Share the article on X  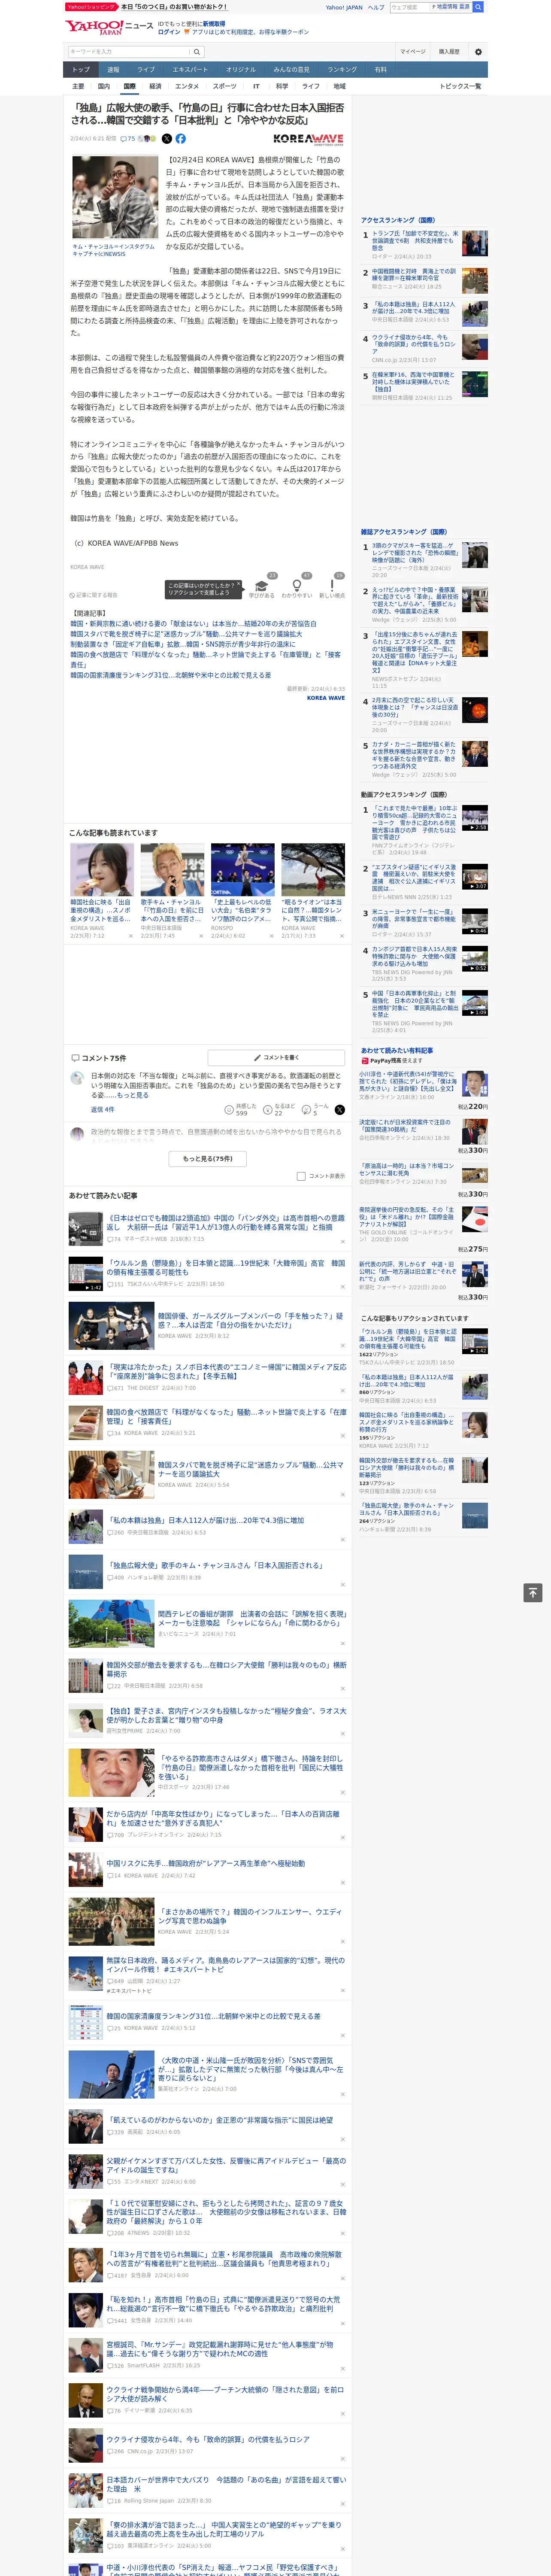[x=167, y=139]
